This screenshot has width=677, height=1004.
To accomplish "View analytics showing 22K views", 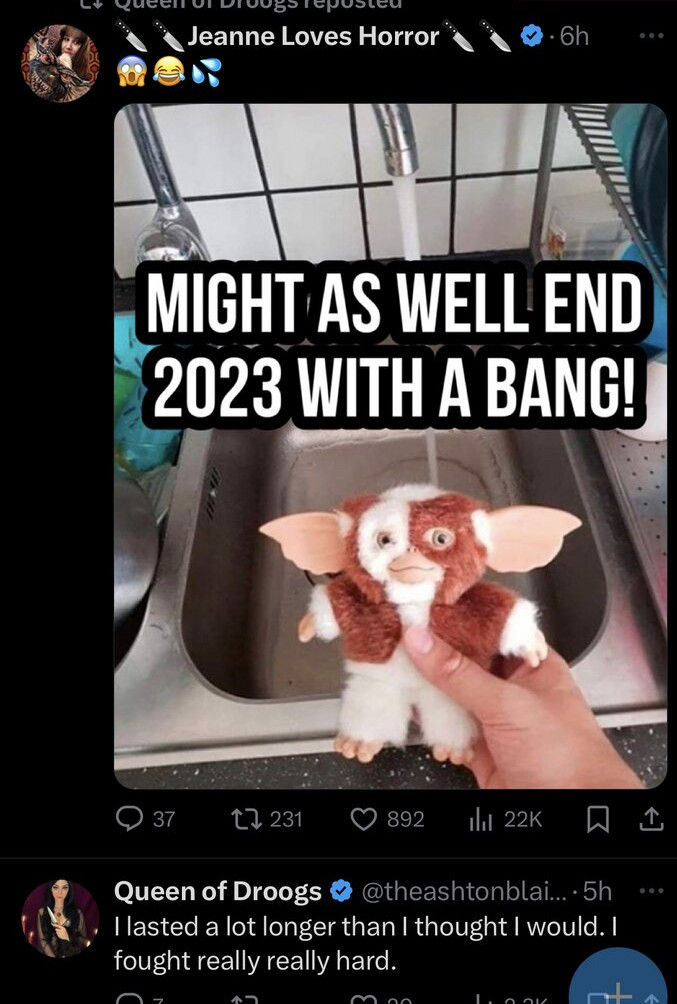I will (x=505, y=819).
